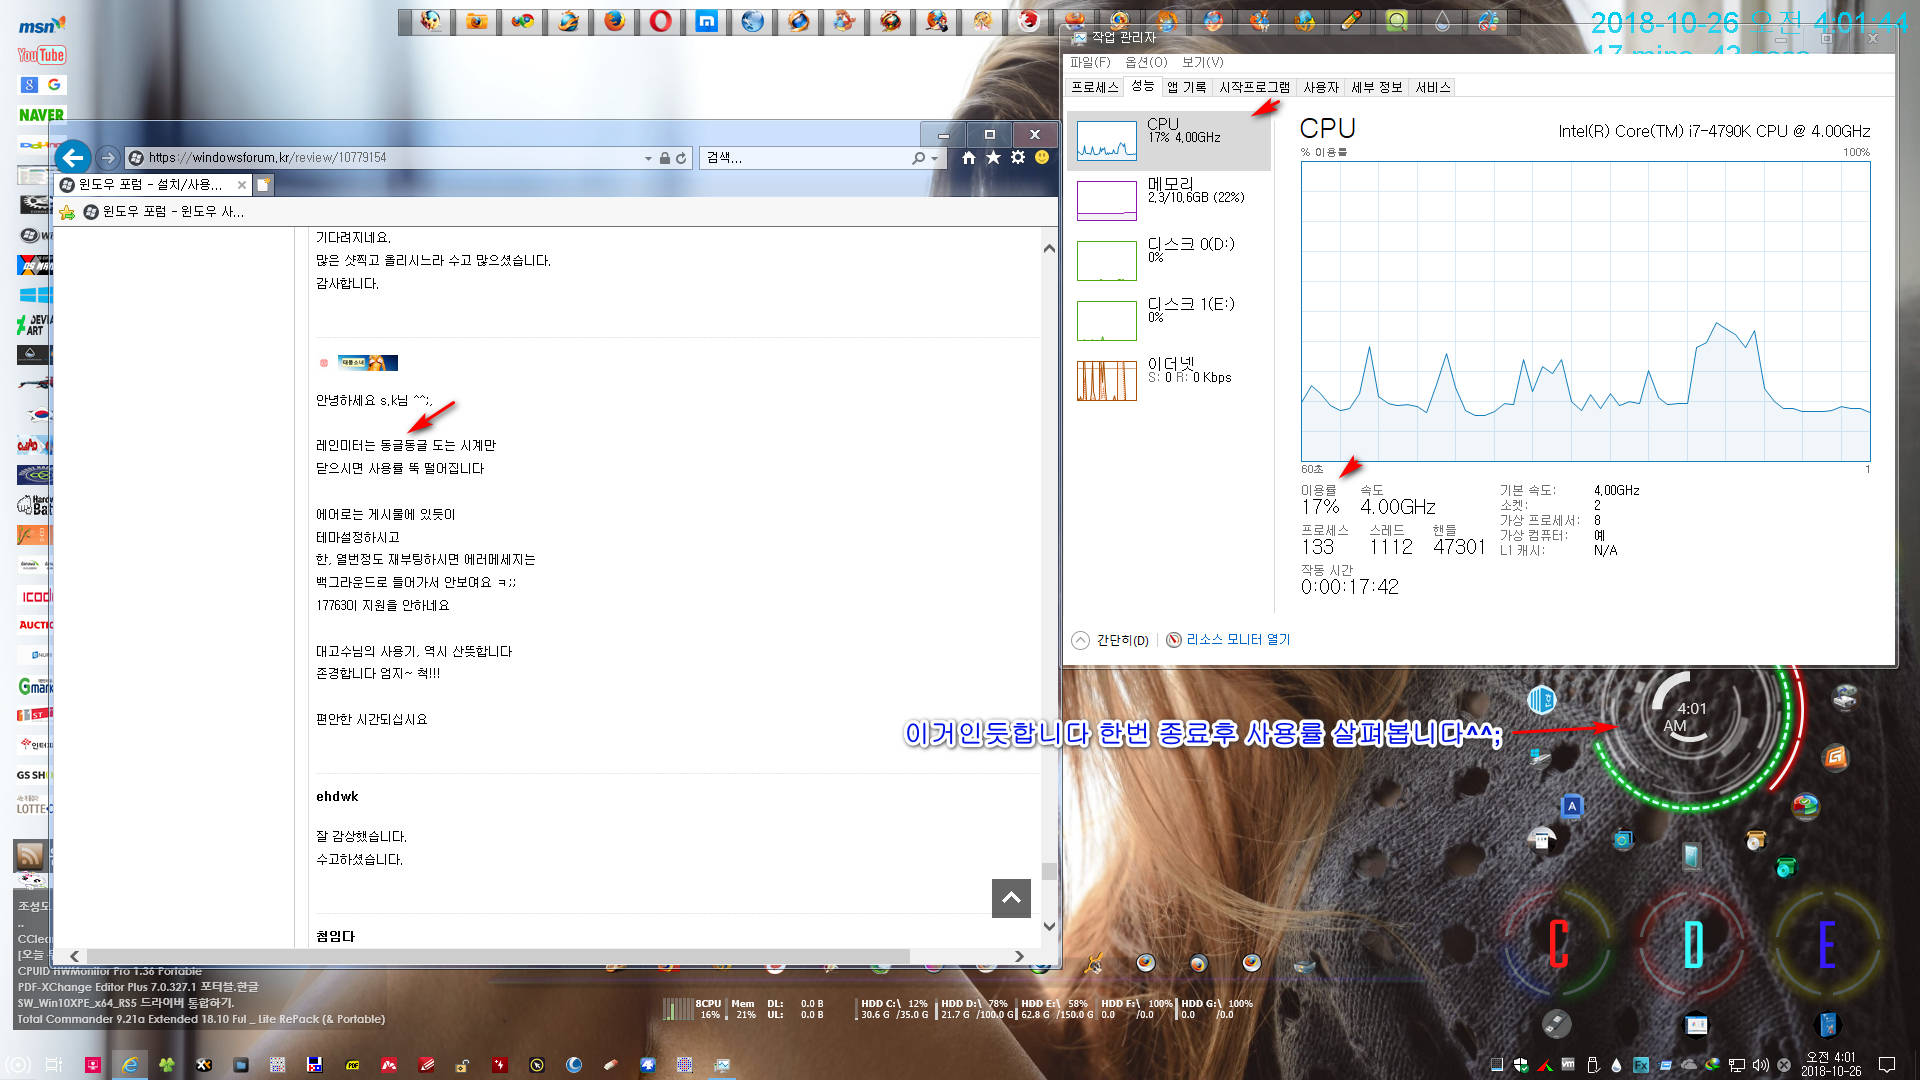Switch to the 세부 정보 tab
The height and width of the screenshot is (1080, 1920).
[1377, 87]
